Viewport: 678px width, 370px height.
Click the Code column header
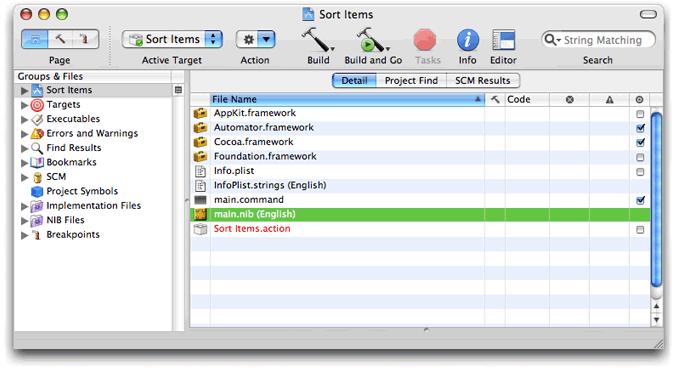[527, 99]
